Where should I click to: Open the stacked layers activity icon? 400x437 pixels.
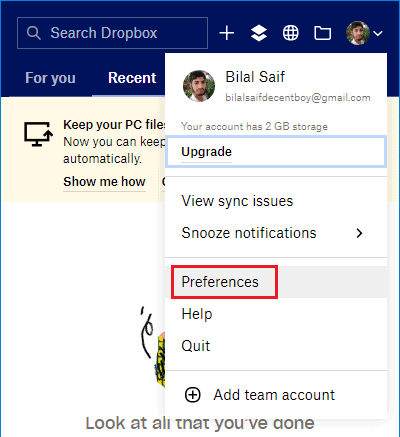pos(259,33)
